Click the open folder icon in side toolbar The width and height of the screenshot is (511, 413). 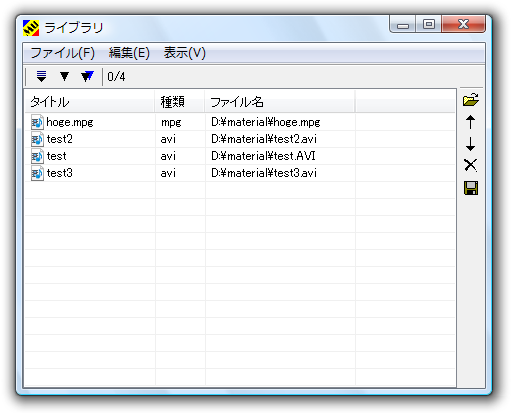pos(471,100)
